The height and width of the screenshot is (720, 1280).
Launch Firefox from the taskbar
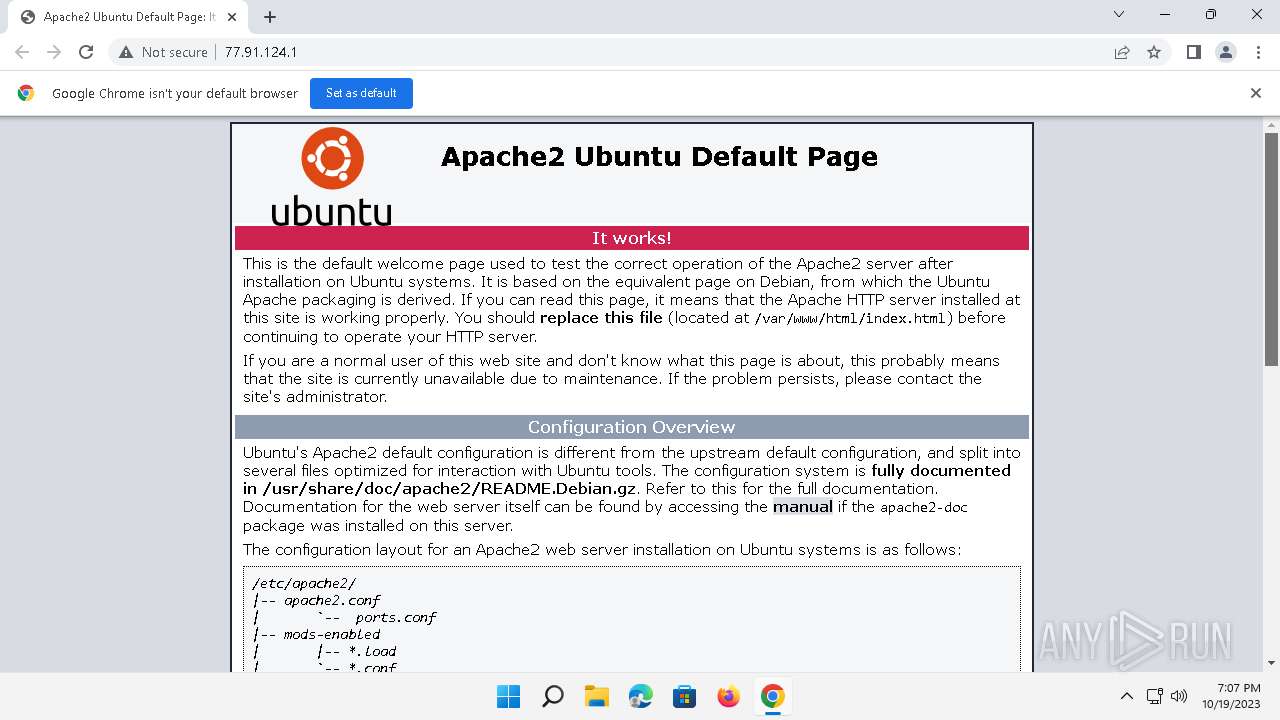pos(729,696)
